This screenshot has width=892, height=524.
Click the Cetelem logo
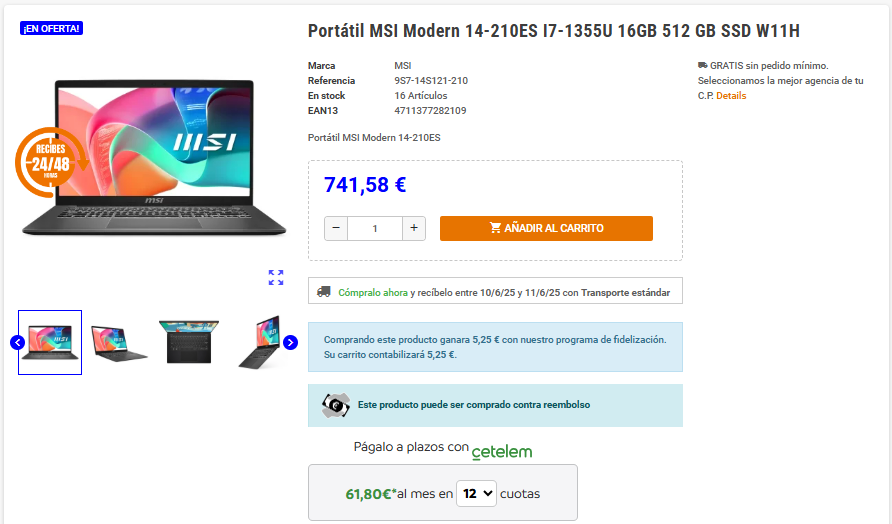click(502, 452)
